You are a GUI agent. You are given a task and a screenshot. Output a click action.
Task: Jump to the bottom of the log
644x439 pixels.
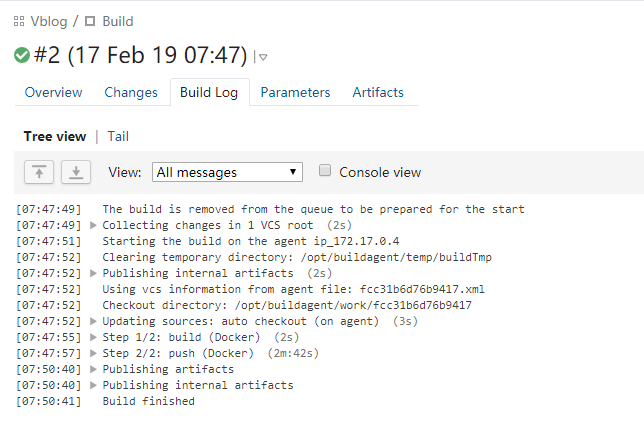tap(76, 172)
